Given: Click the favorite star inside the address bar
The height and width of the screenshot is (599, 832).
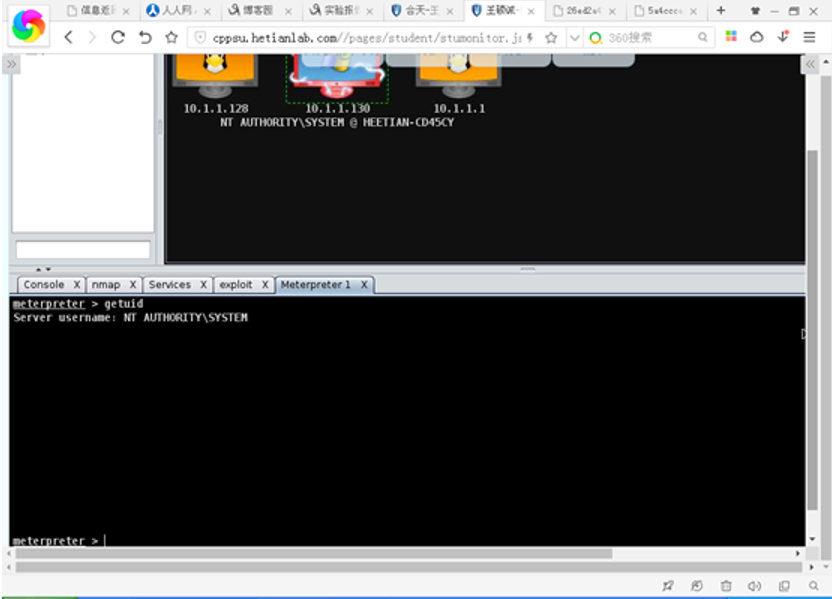Looking at the screenshot, I should [x=551, y=38].
